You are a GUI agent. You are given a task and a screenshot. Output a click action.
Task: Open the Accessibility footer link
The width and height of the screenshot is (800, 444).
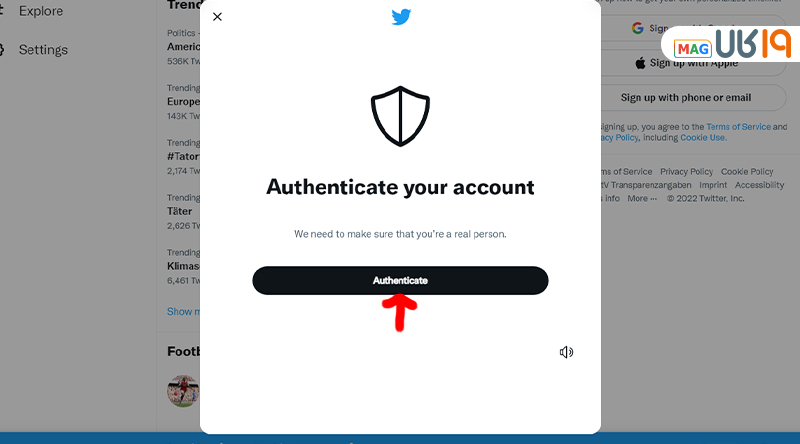pos(759,185)
